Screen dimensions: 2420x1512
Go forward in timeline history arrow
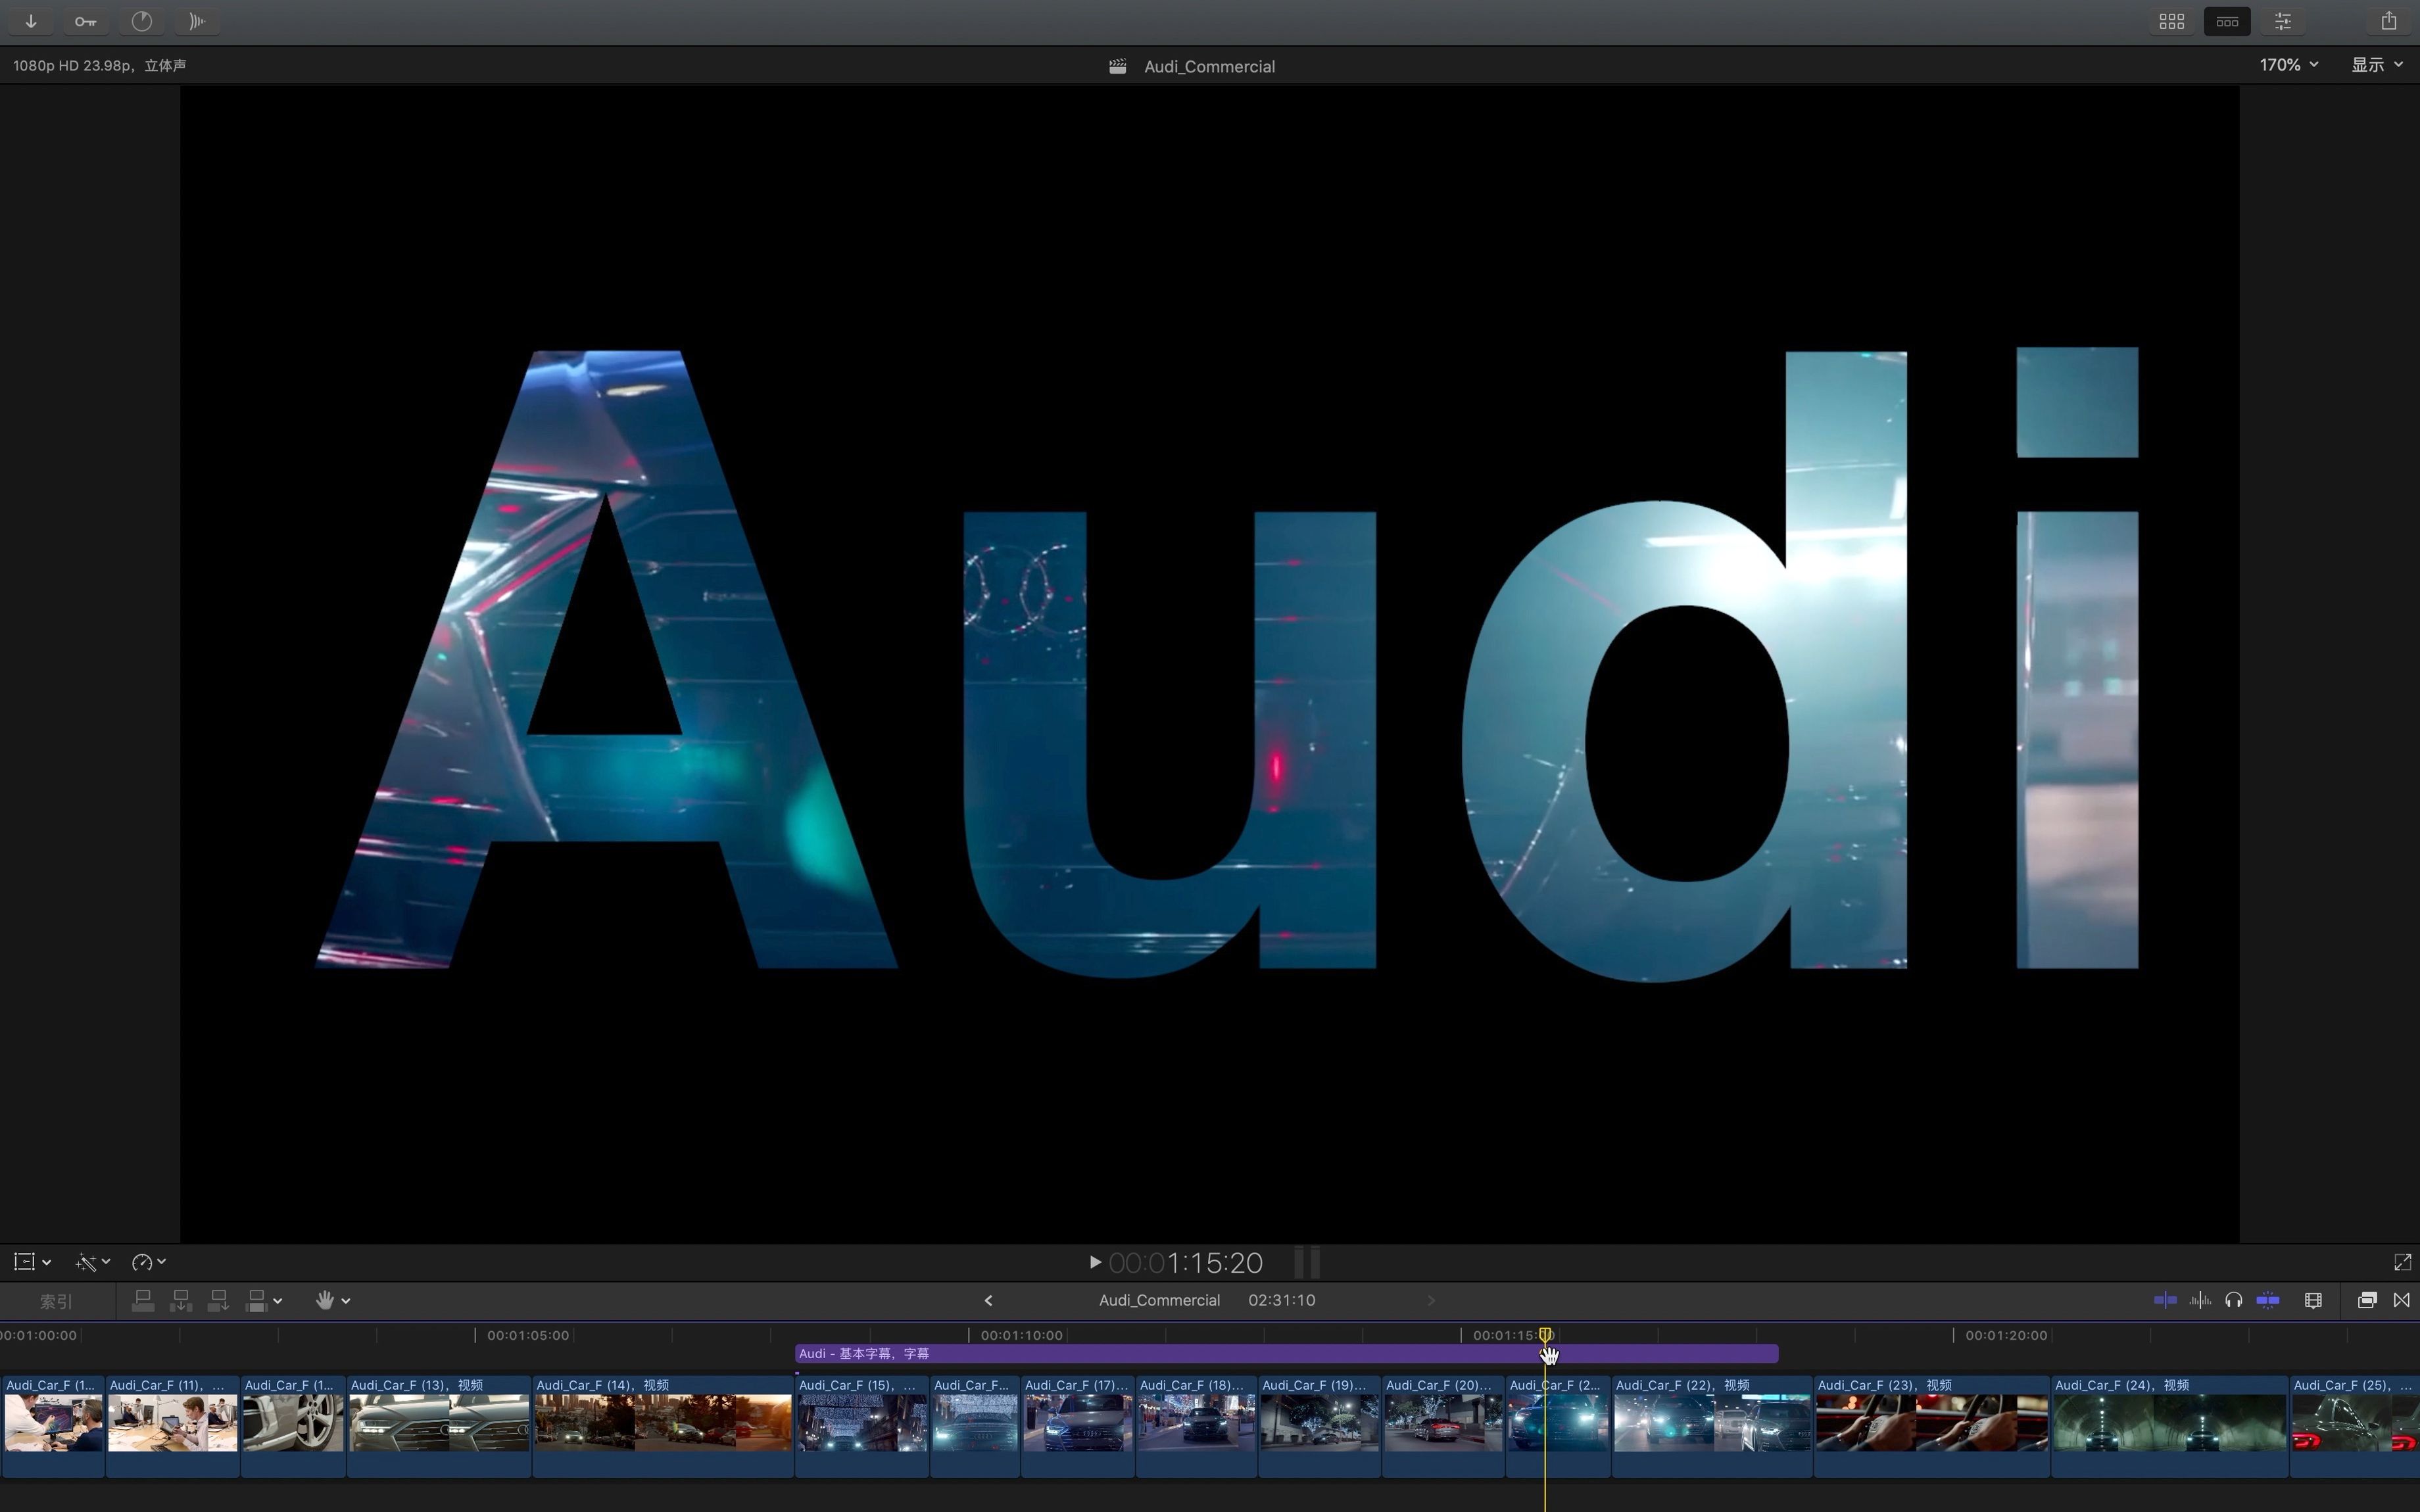pyautogui.click(x=1431, y=1300)
